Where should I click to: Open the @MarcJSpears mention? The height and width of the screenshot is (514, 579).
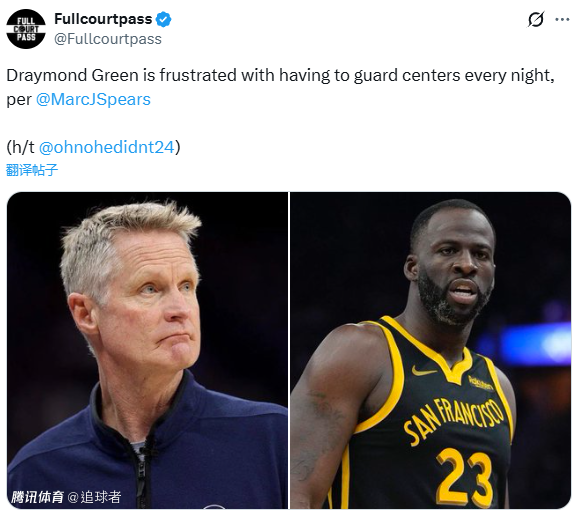pos(93,99)
